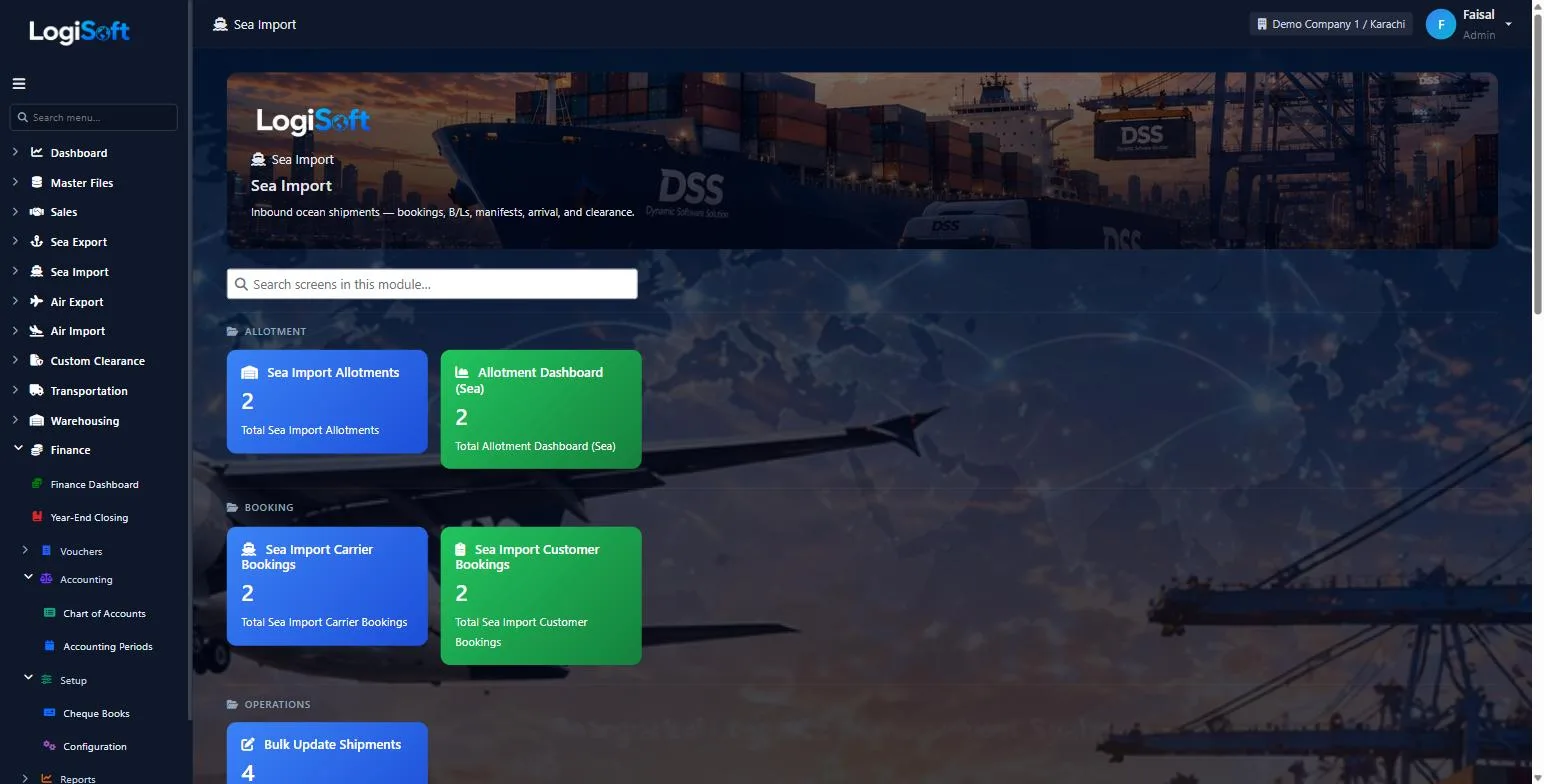Open Cheque Books in sidebar
Screen dimensions: 1544x784
pyautogui.click(x=96, y=713)
